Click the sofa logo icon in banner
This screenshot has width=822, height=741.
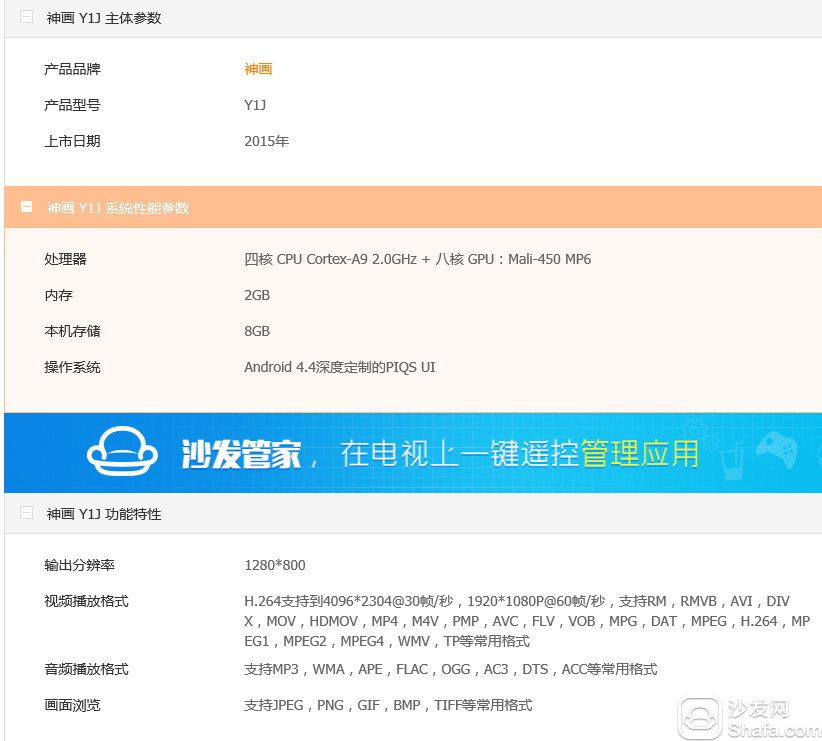(x=122, y=452)
